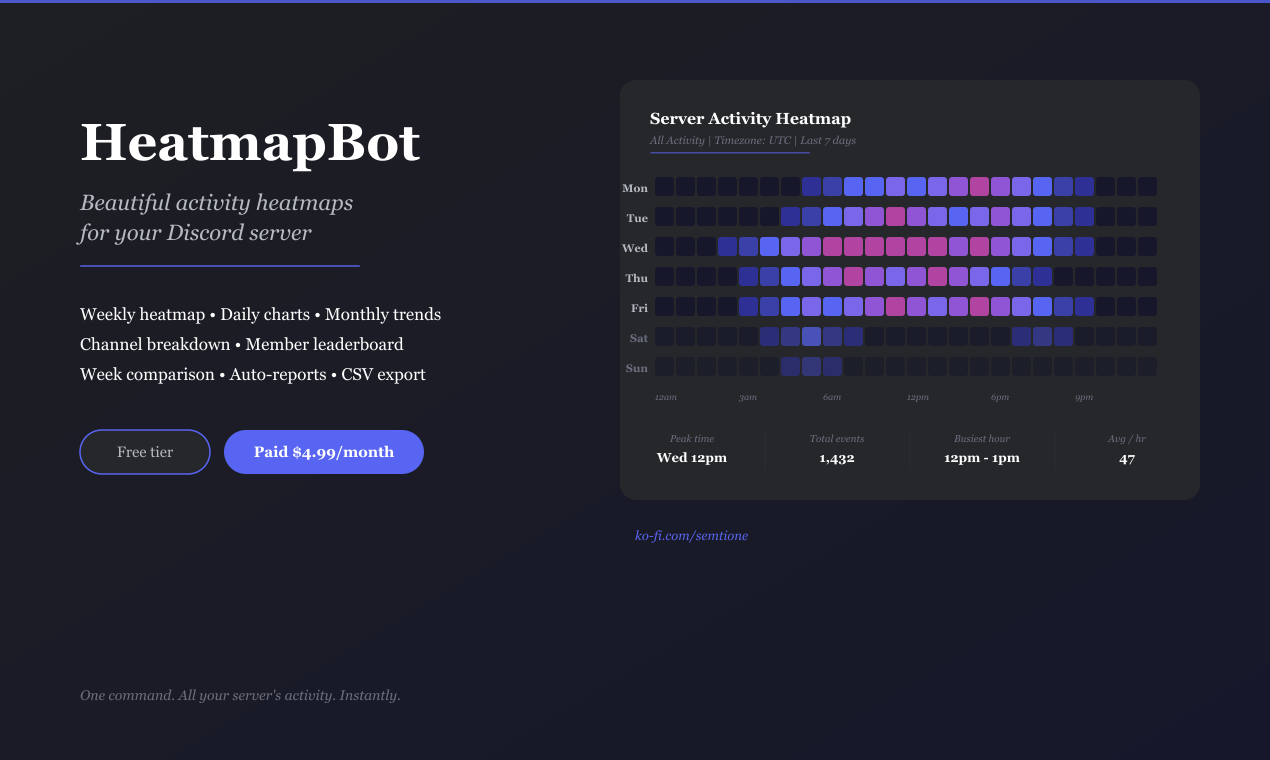Select the Free tier option

pos(144,451)
